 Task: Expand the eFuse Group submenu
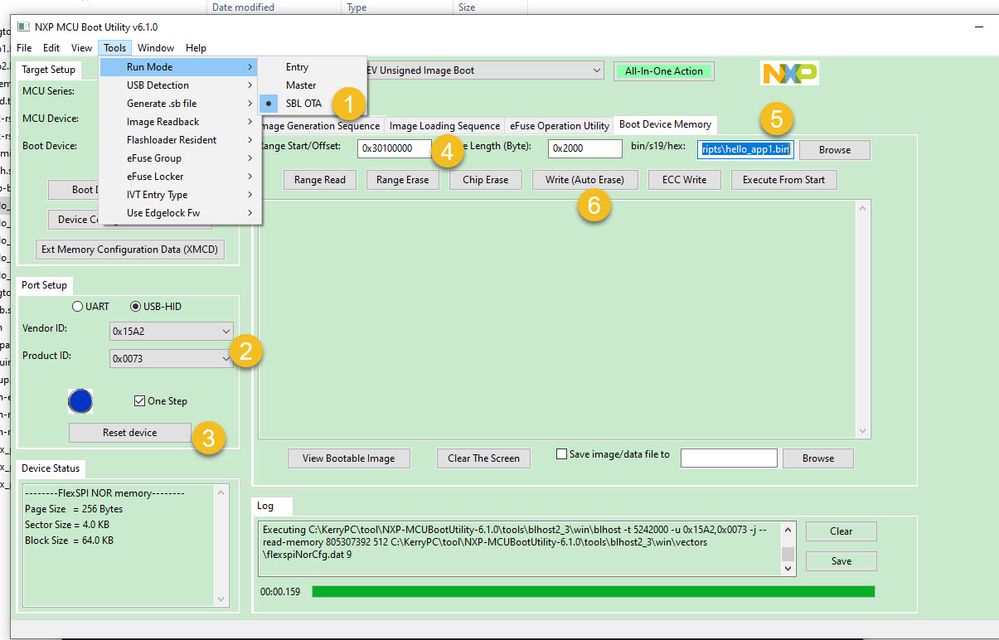(x=180, y=158)
